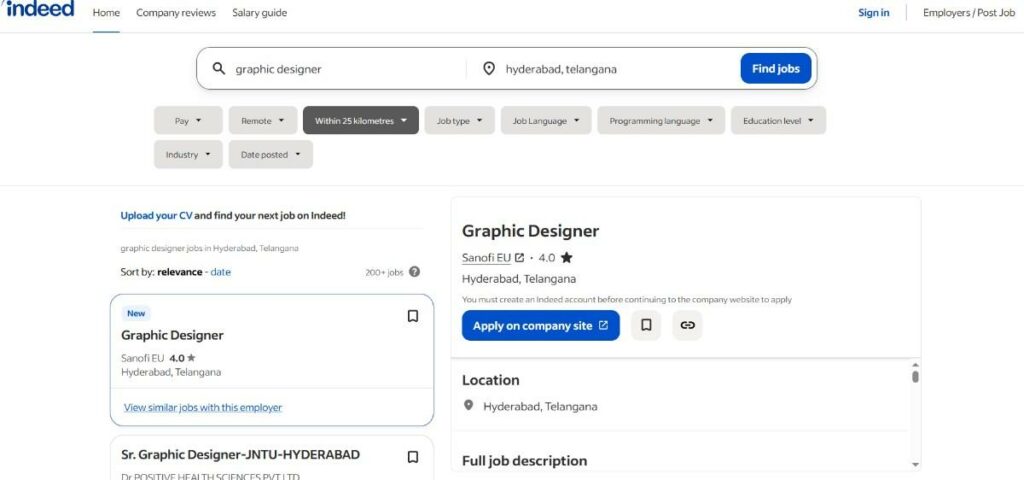Open Employers / Post Job page
This screenshot has height=480, width=1024.
pyautogui.click(x=968, y=12)
